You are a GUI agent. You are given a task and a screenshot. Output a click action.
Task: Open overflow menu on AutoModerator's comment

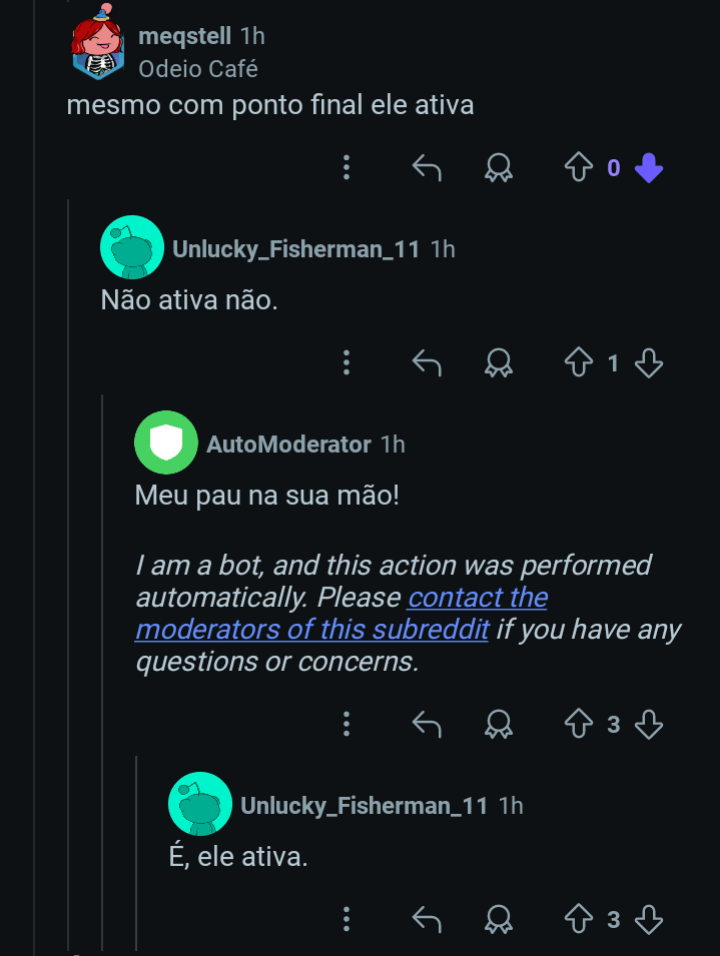(346, 724)
